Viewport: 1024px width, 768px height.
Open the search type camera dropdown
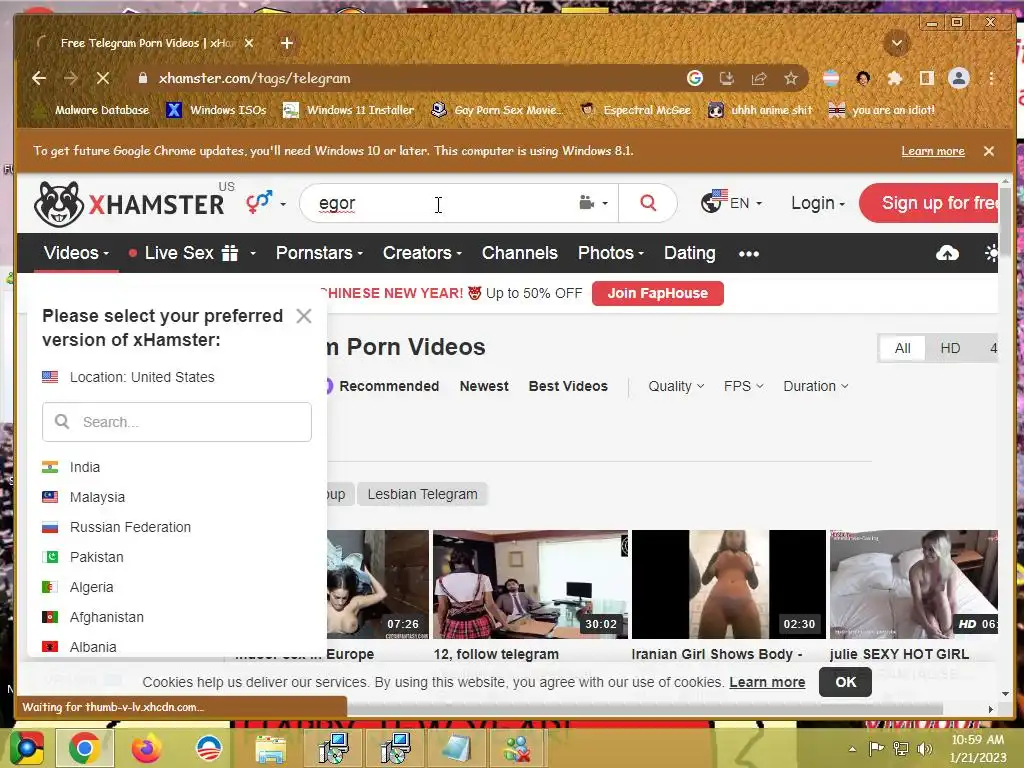point(593,203)
